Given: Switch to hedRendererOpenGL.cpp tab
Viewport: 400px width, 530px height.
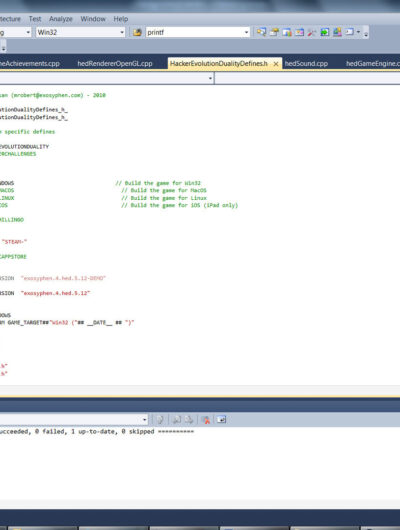Looking at the screenshot, I should pyautogui.click(x=115, y=64).
